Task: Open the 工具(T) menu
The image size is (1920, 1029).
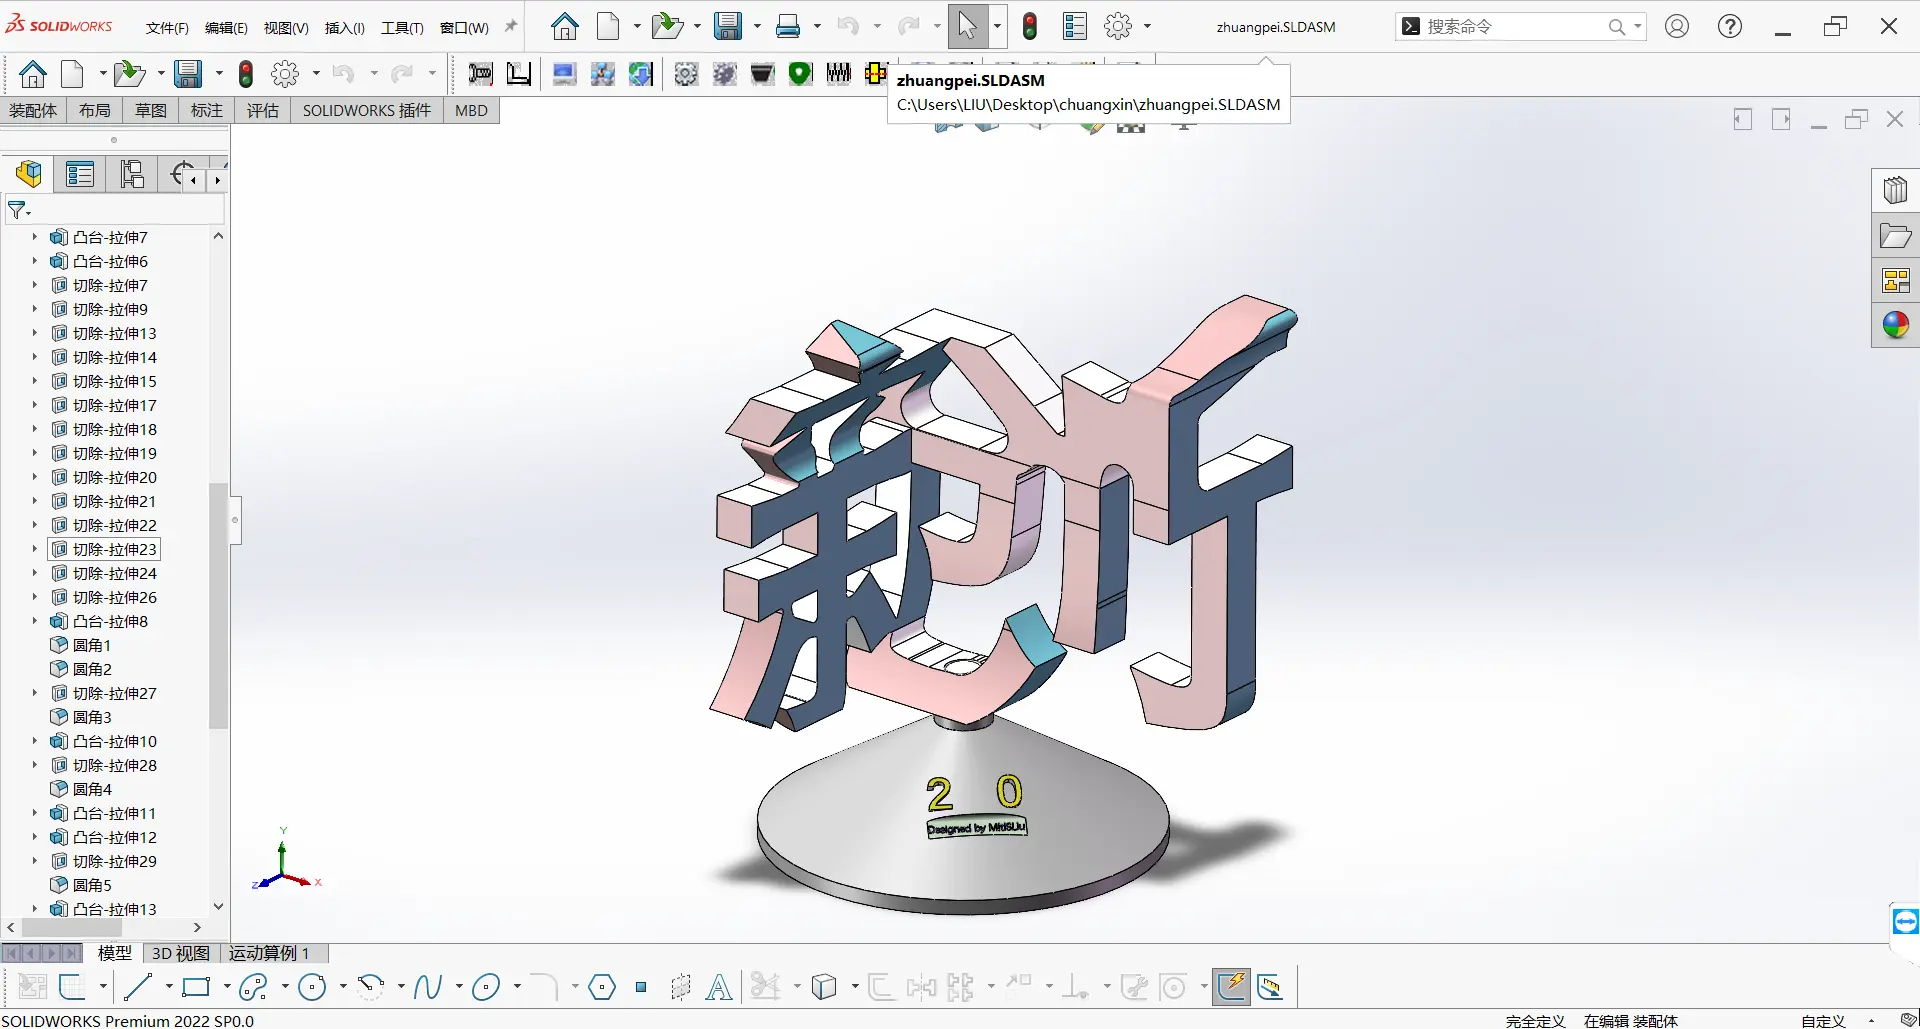Action: (402, 28)
